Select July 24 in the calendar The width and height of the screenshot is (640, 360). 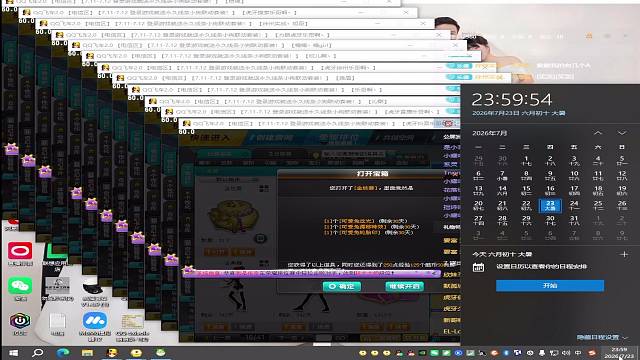pyautogui.click(x=574, y=205)
